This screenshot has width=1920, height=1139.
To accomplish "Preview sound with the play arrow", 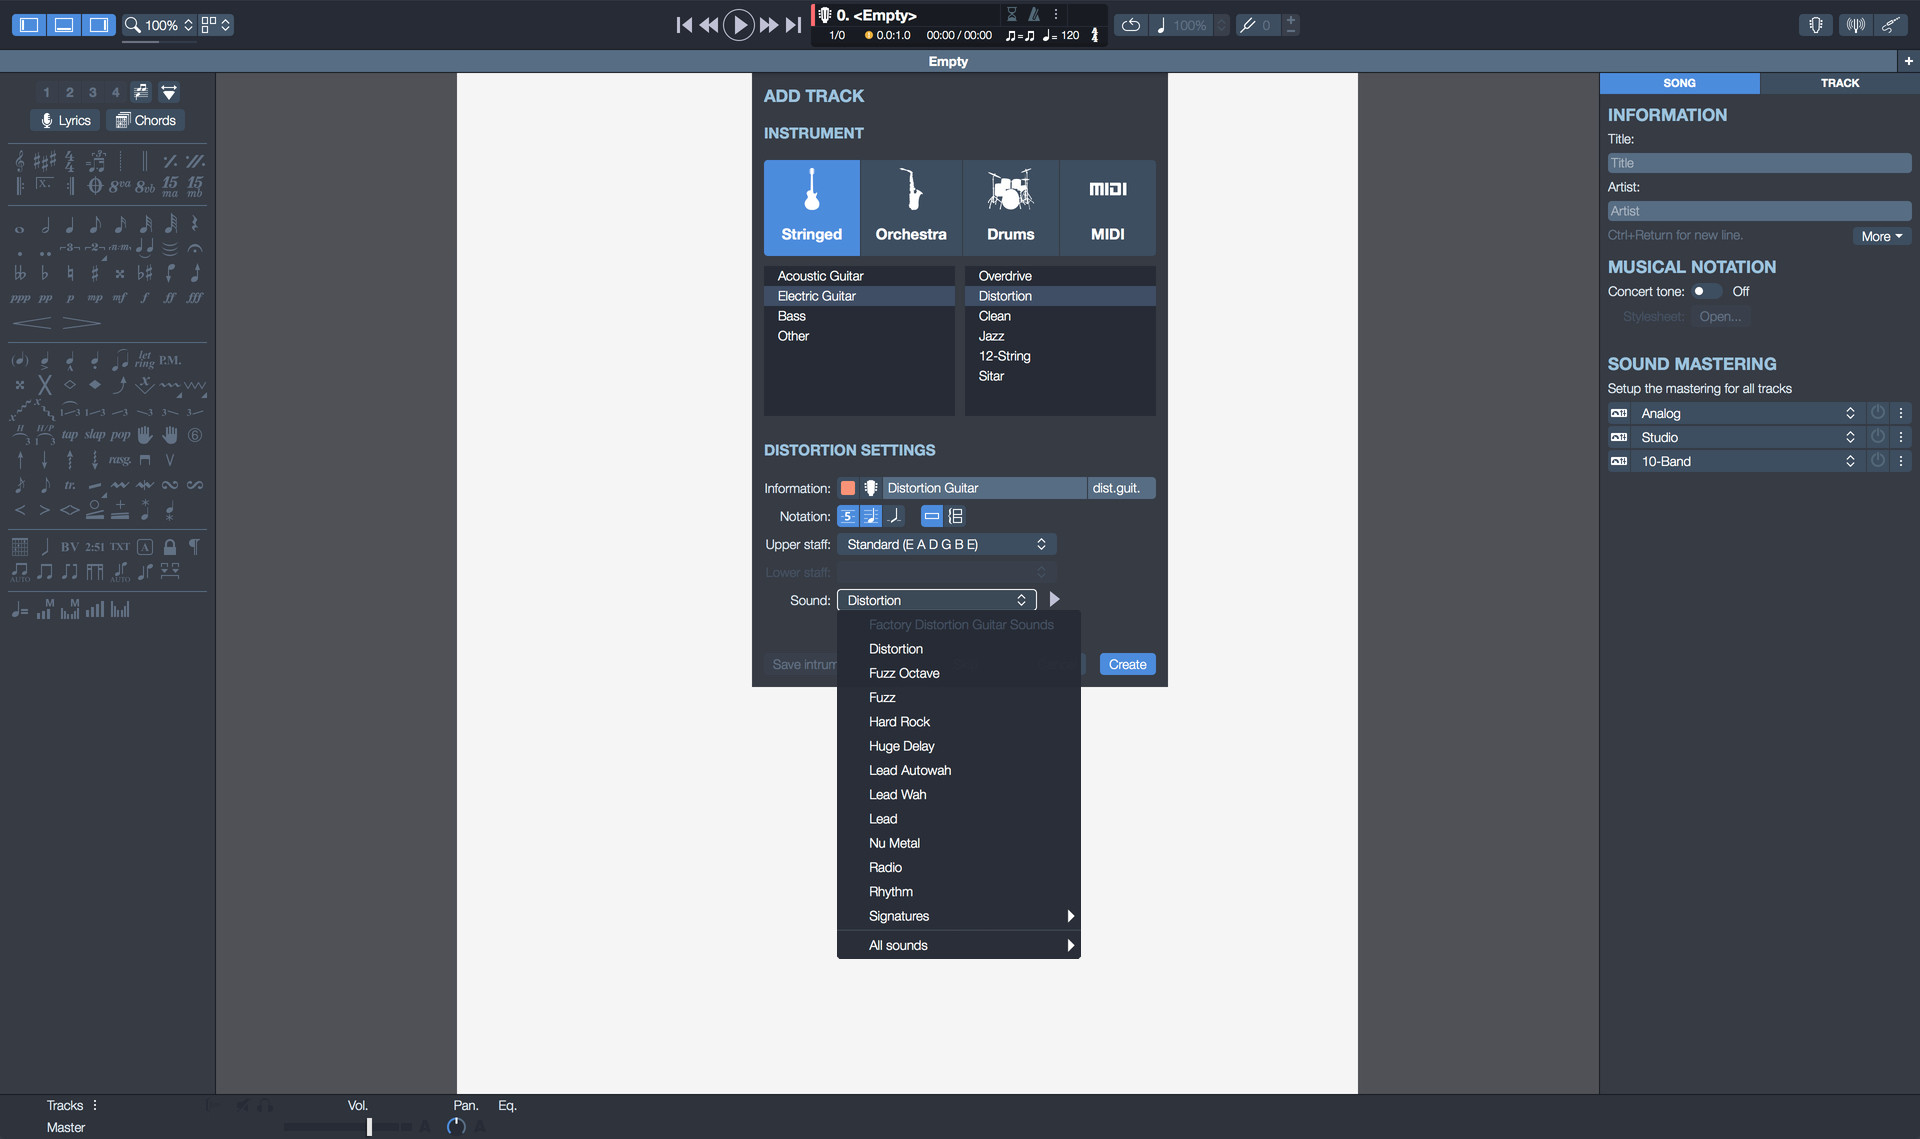I will click(1054, 600).
